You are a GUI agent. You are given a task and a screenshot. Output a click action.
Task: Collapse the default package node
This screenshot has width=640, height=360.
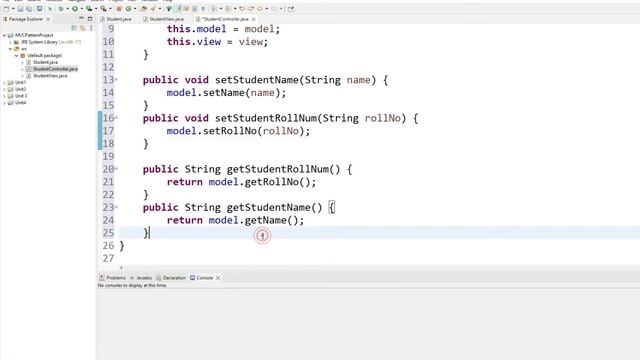click(16, 56)
